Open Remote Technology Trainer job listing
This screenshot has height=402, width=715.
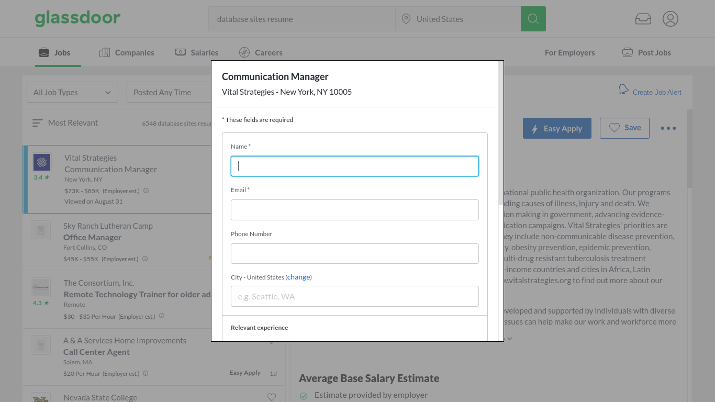[137, 294]
